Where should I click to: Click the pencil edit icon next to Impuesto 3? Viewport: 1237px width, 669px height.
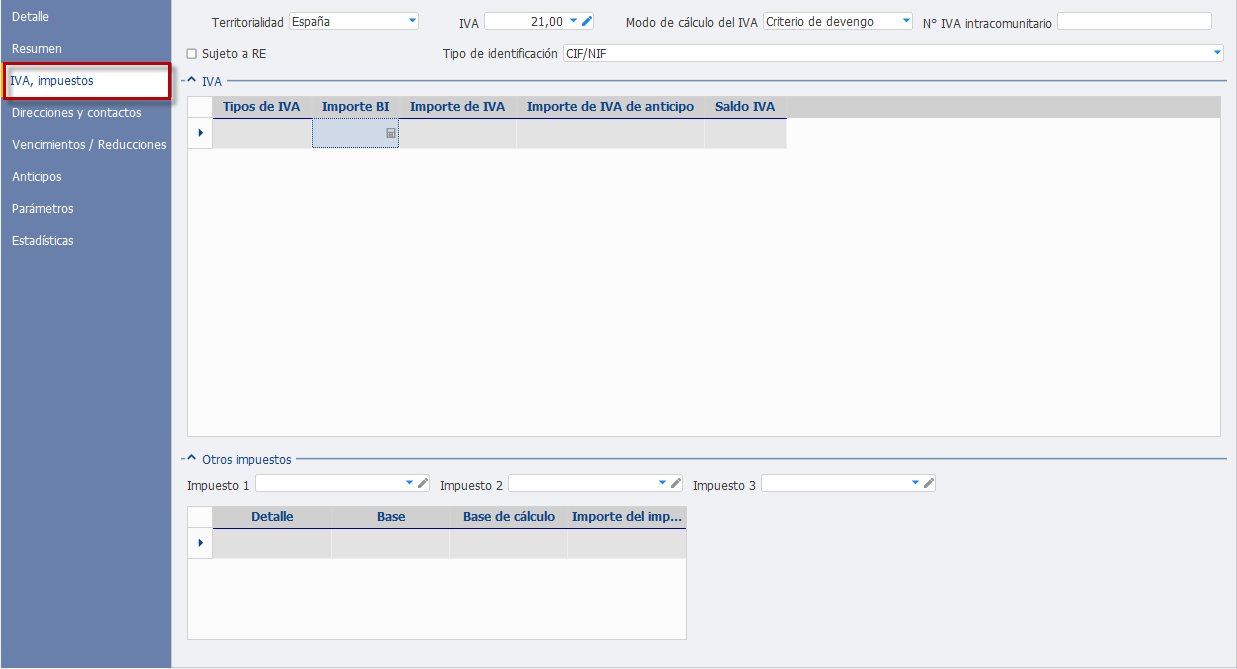pyautogui.click(x=929, y=483)
